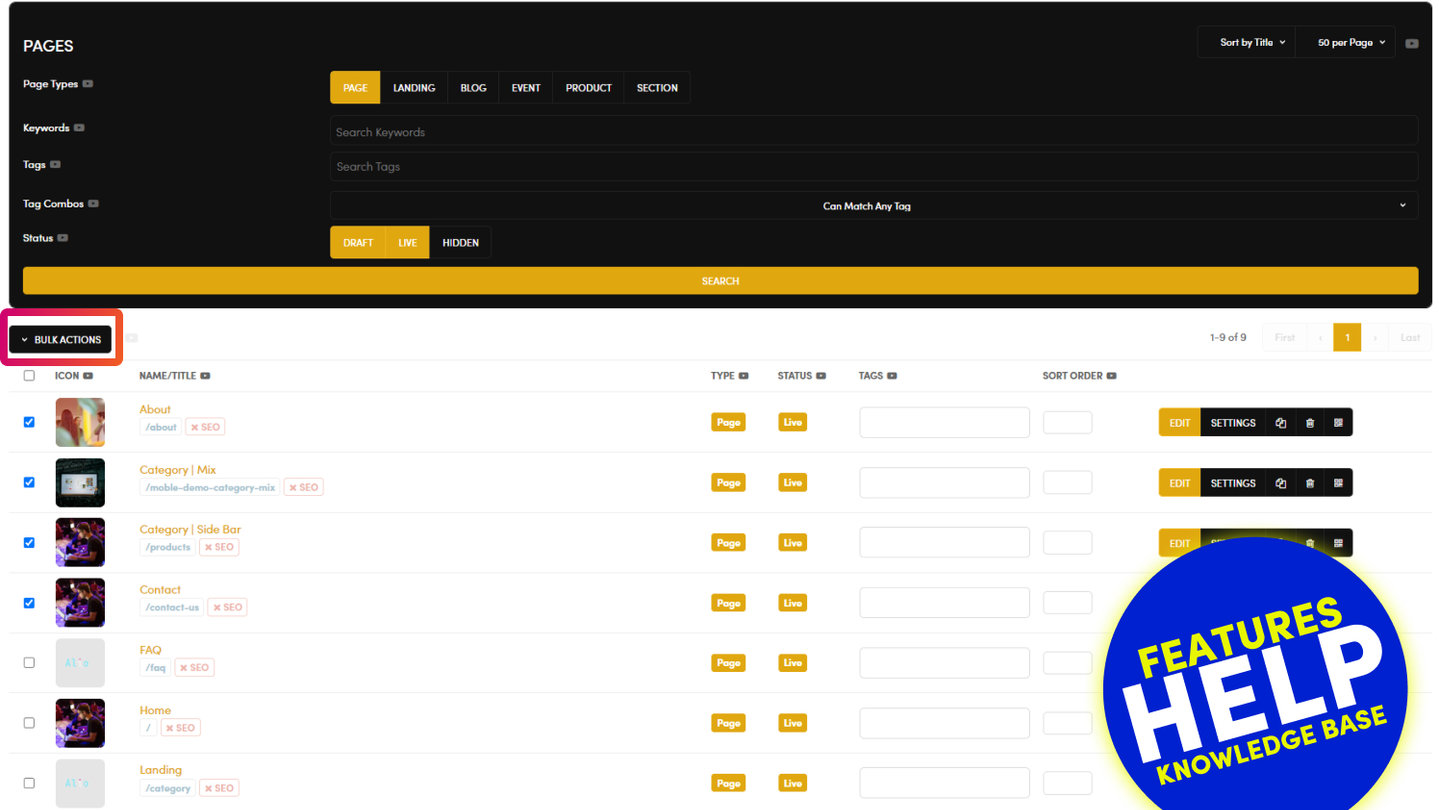The width and height of the screenshot is (1439, 810).
Task: Uncheck the About page checkbox
Action: tap(29, 422)
